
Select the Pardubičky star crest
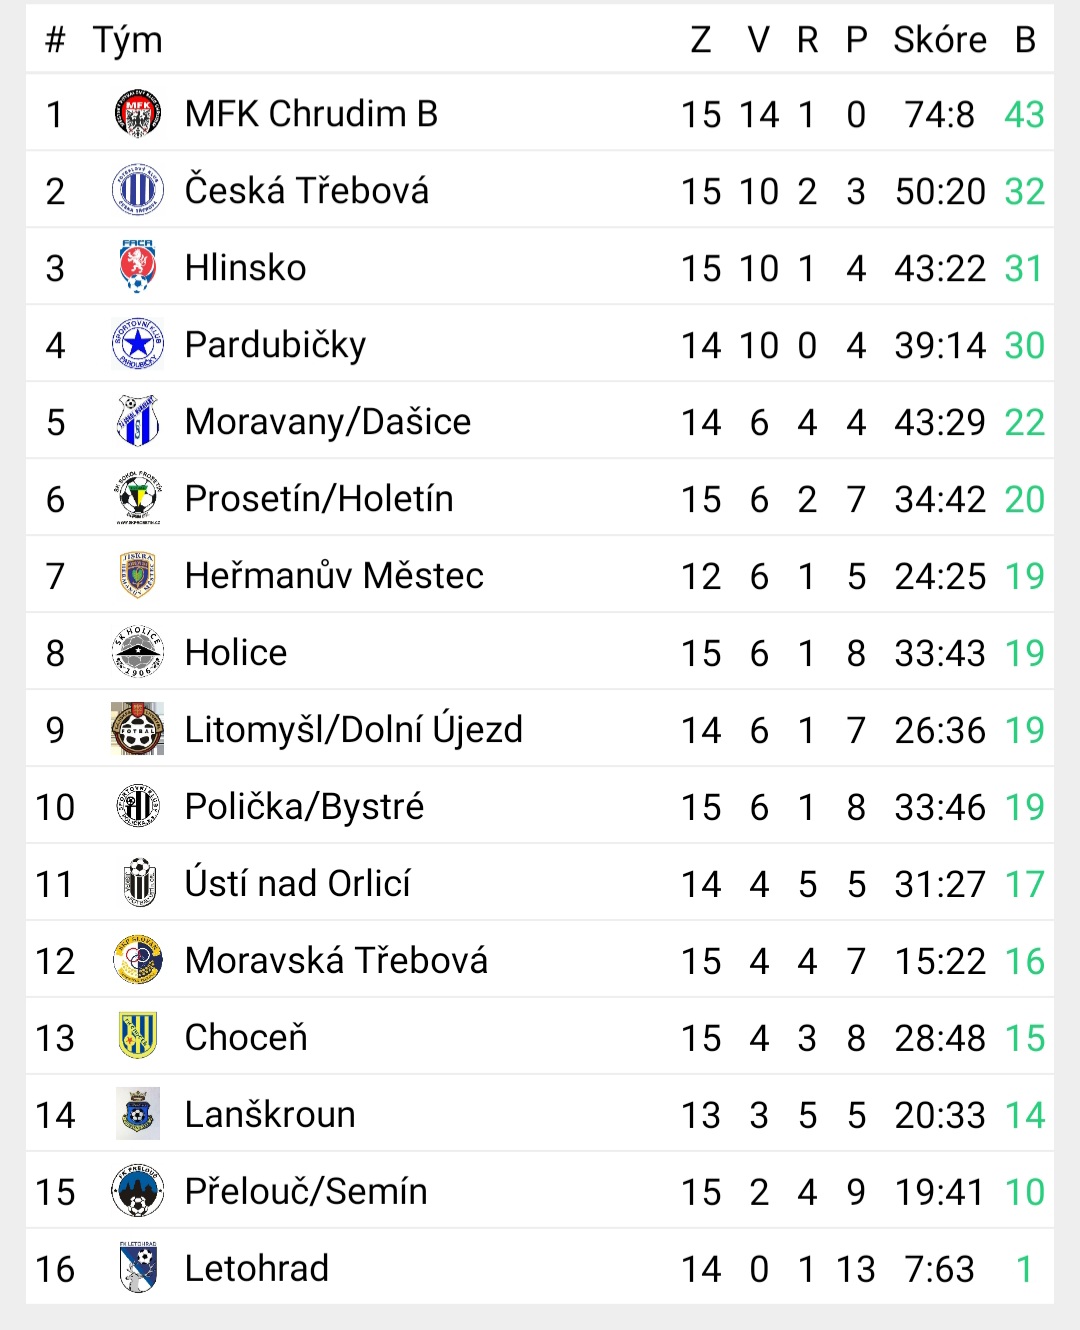coord(138,345)
